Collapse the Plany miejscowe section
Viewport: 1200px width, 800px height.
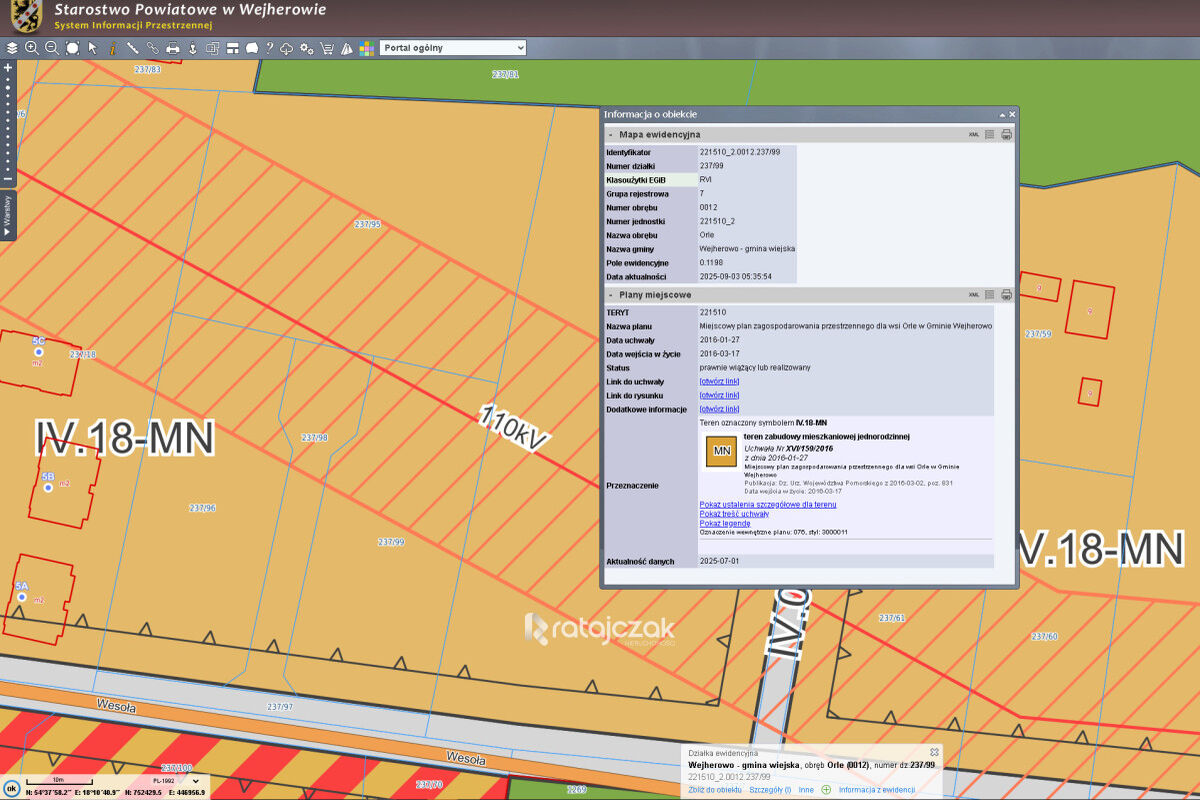pos(611,295)
